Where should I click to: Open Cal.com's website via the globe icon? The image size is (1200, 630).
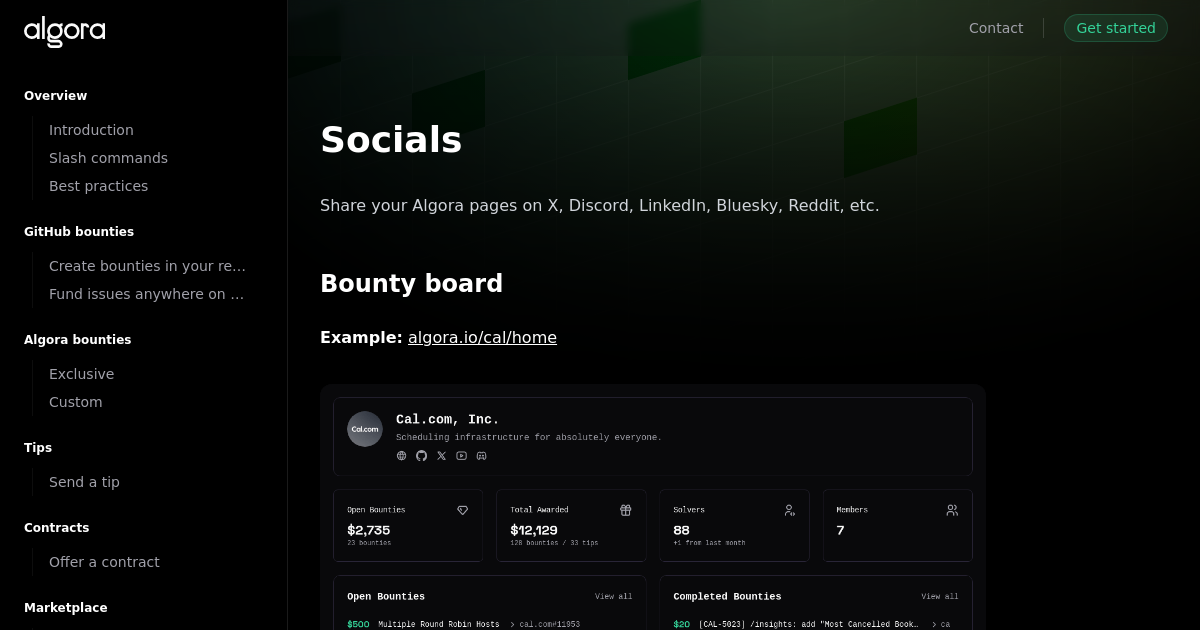pyautogui.click(x=402, y=455)
